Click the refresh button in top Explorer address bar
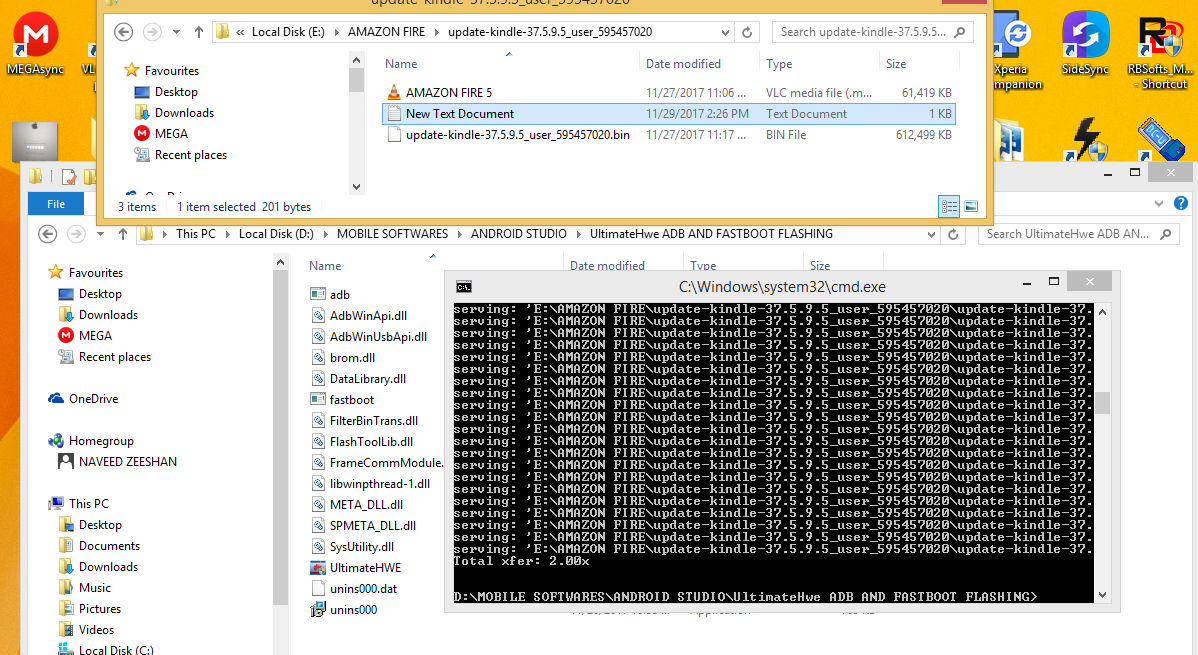The height and width of the screenshot is (655, 1198). 747,32
